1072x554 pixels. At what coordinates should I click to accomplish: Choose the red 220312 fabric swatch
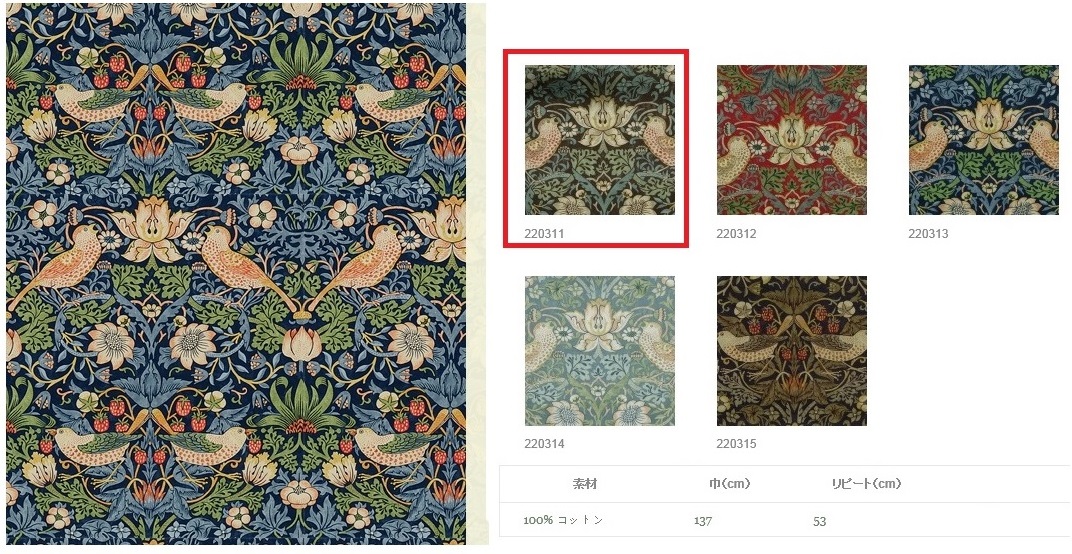coord(792,140)
